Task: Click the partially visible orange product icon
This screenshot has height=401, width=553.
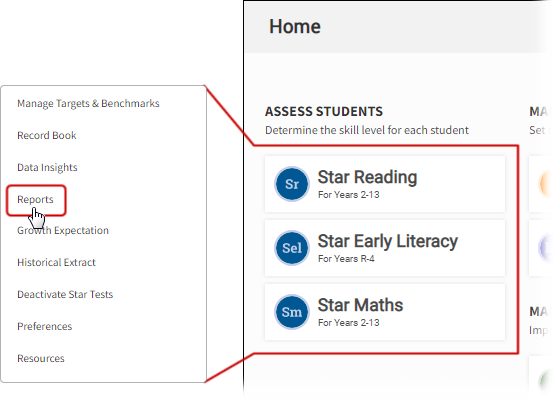Action: pos(546,184)
